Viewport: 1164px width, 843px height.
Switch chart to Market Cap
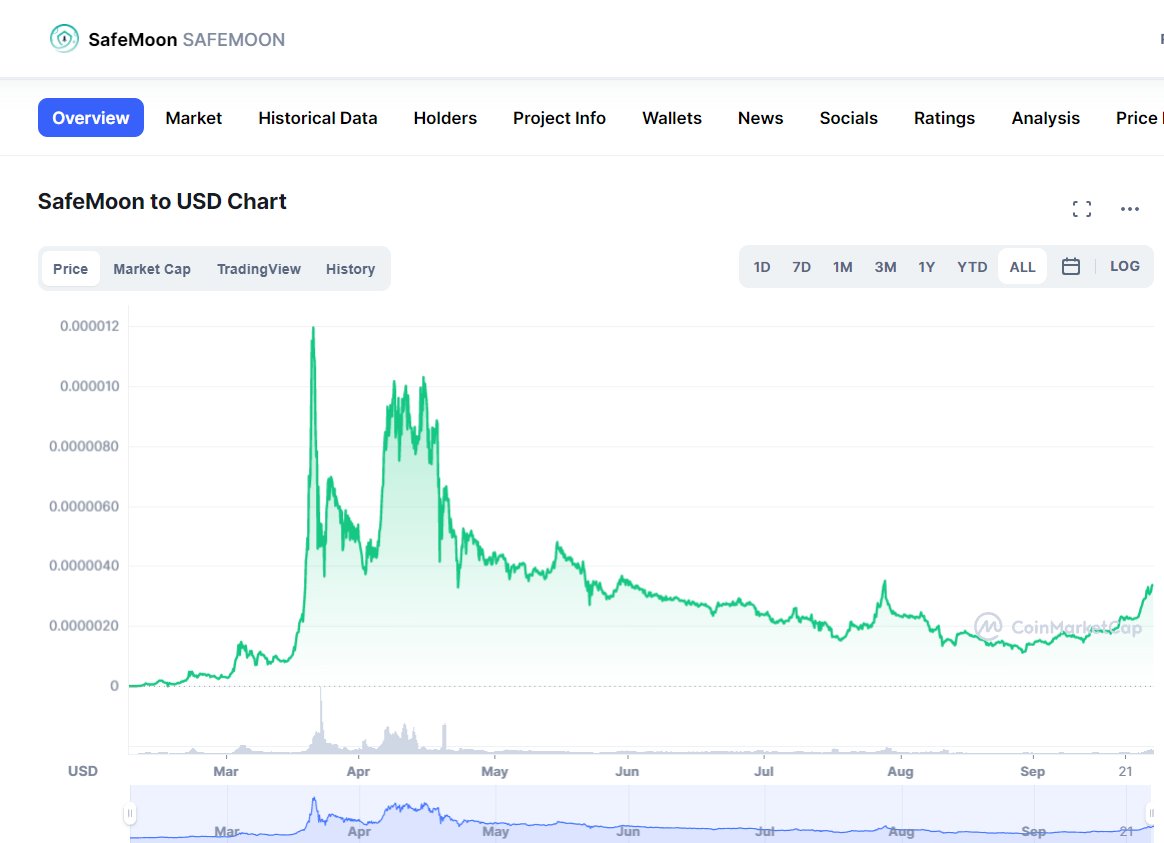pos(152,269)
